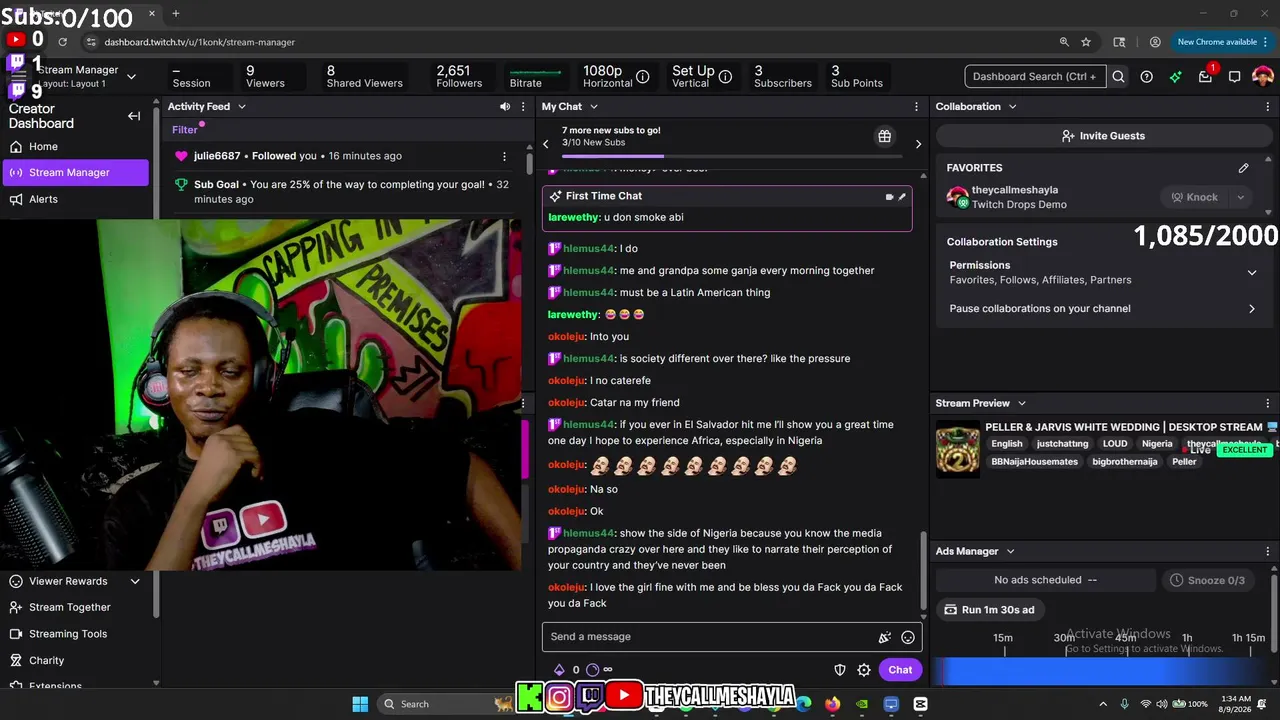
Task: Open Pause collaborations on your channel
Action: (x=1102, y=309)
